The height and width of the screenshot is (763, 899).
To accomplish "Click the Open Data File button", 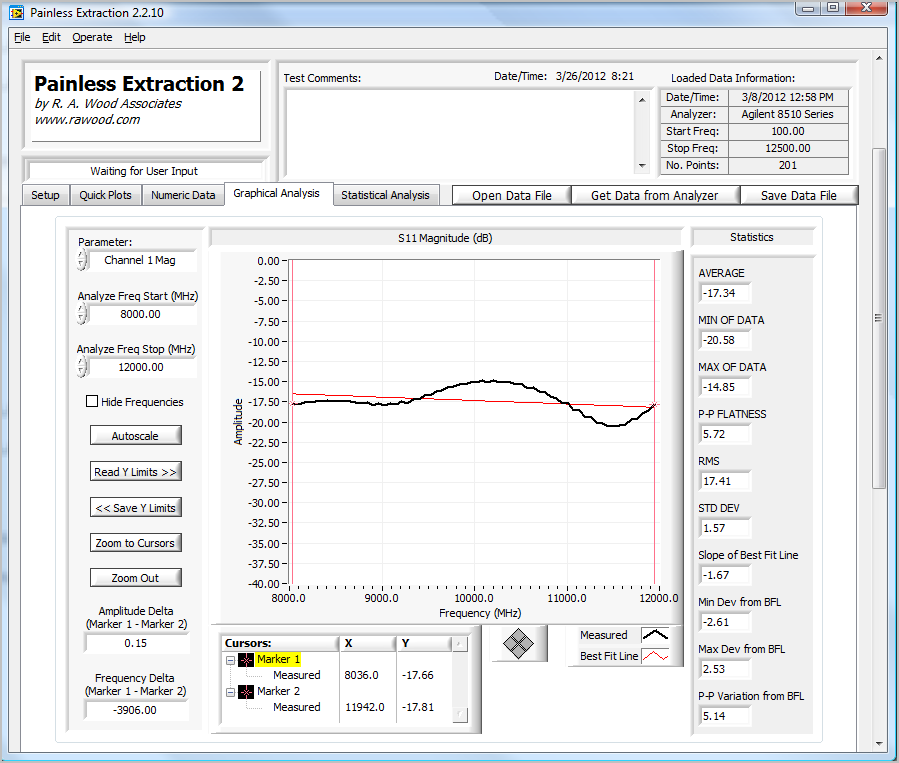I will point(512,195).
